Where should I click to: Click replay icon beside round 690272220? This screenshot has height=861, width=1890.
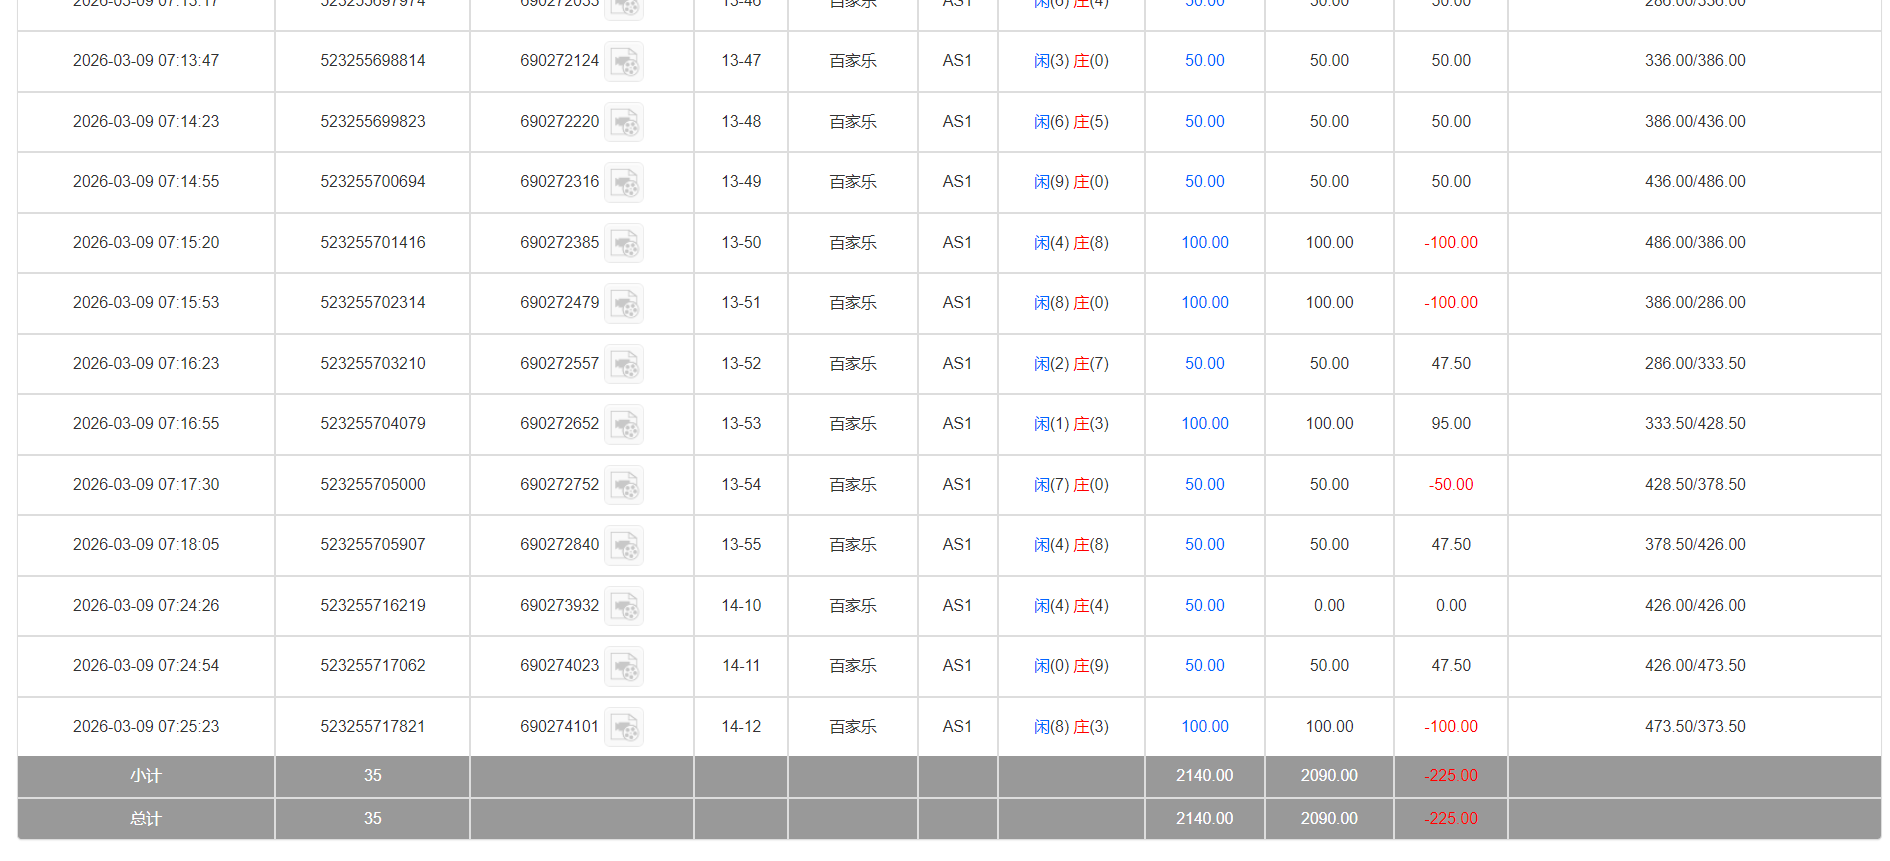point(625,122)
